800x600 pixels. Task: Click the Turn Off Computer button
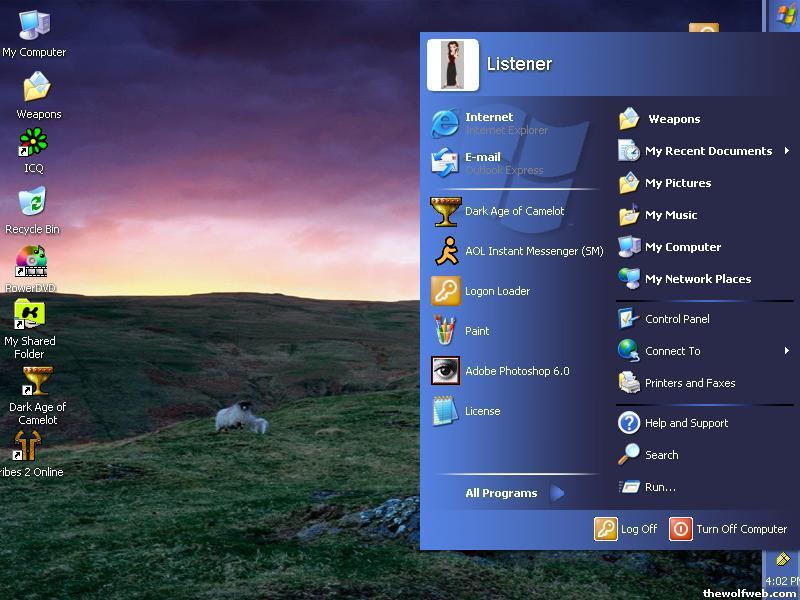tap(728, 529)
